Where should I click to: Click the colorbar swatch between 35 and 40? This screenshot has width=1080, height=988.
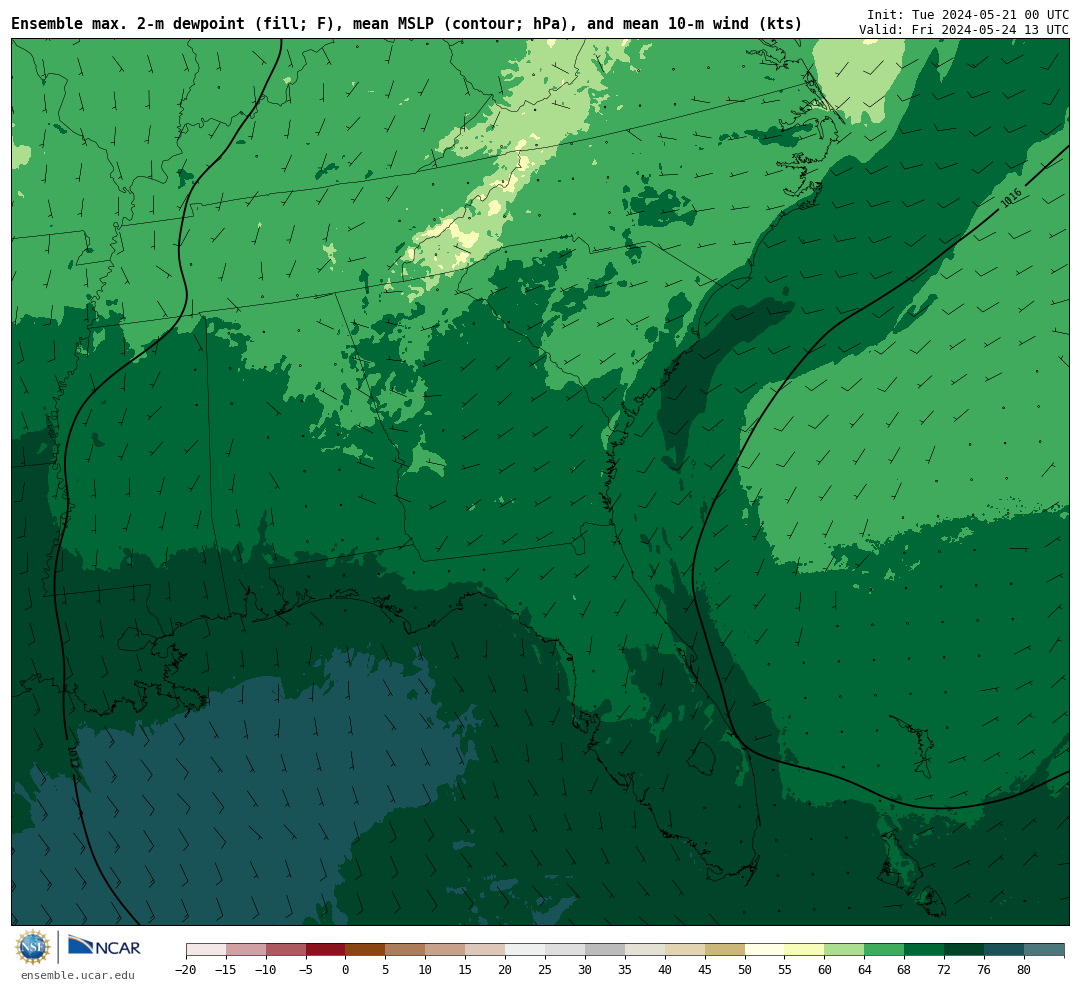645,949
